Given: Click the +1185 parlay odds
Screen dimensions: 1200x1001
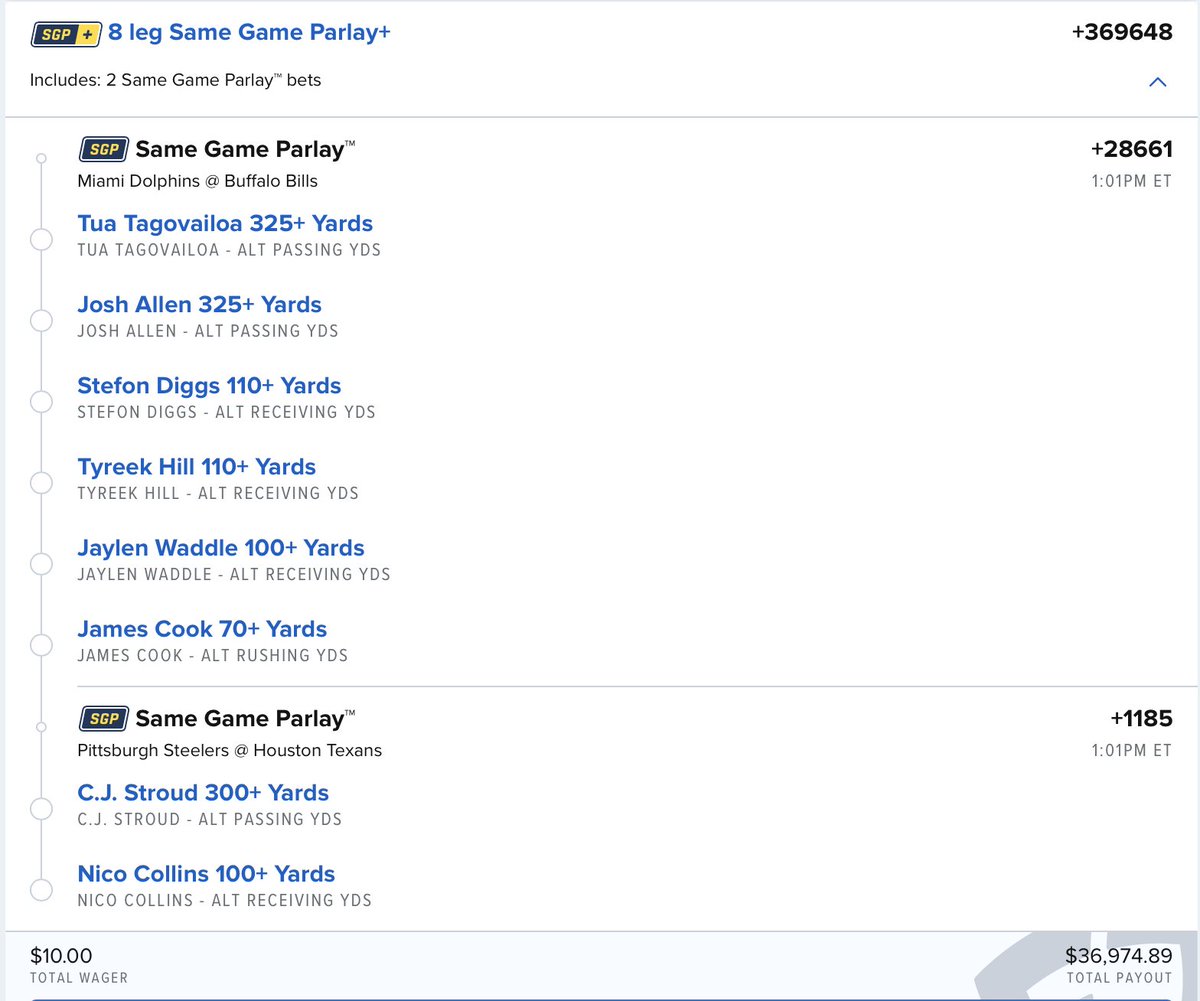Looking at the screenshot, I should 1141,719.
